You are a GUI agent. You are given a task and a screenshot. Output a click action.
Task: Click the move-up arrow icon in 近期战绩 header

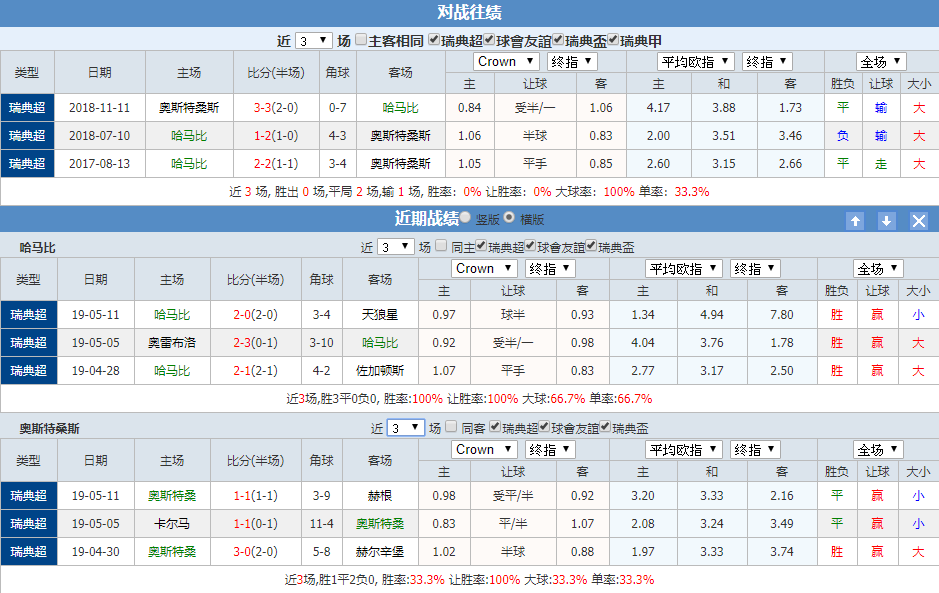point(855,220)
